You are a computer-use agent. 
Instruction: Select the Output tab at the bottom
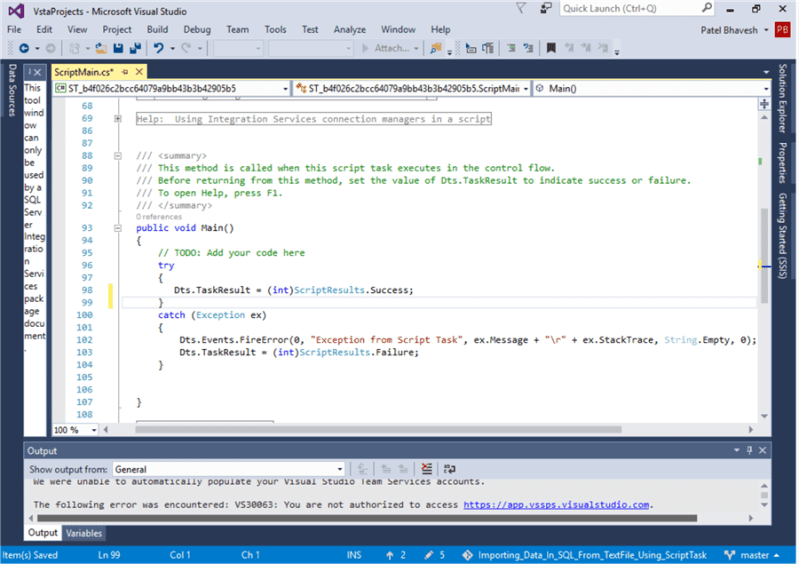pyautogui.click(x=42, y=533)
